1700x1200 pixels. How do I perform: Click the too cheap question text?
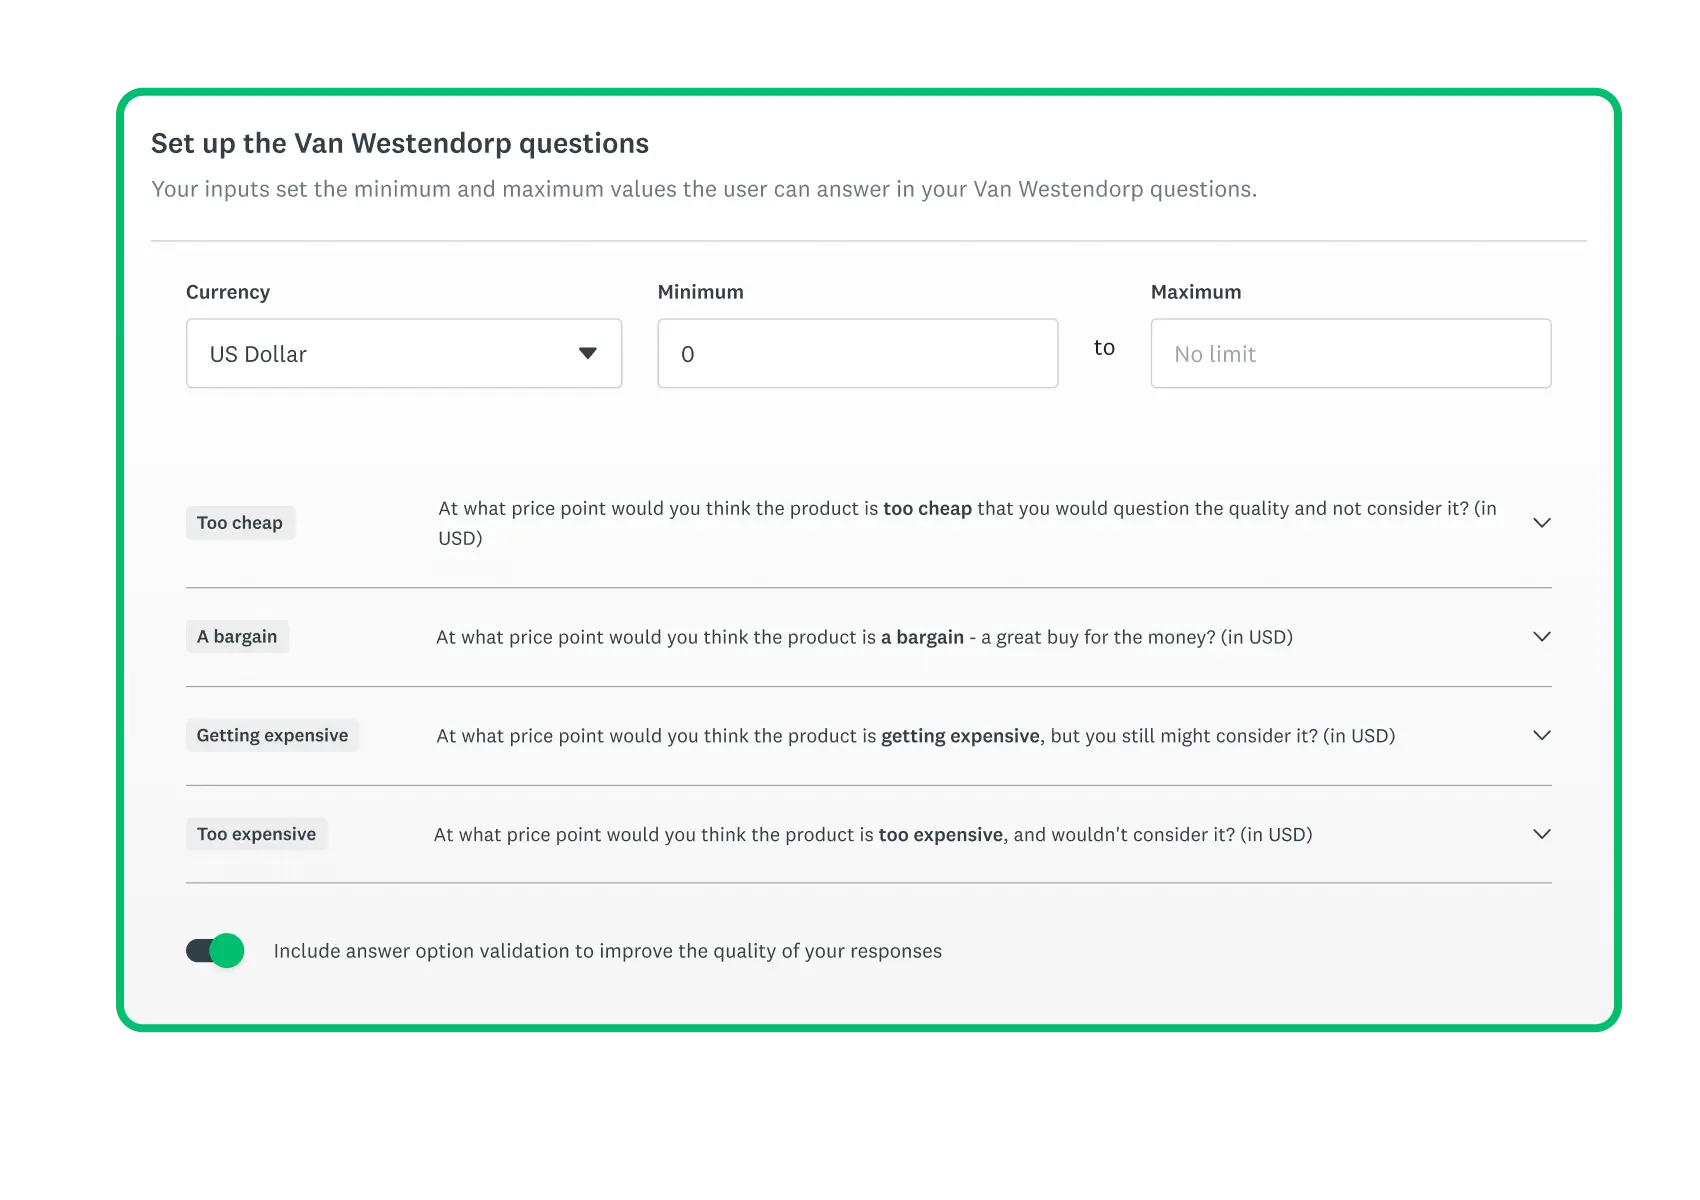pyautogui.click(x=966, y=509)
